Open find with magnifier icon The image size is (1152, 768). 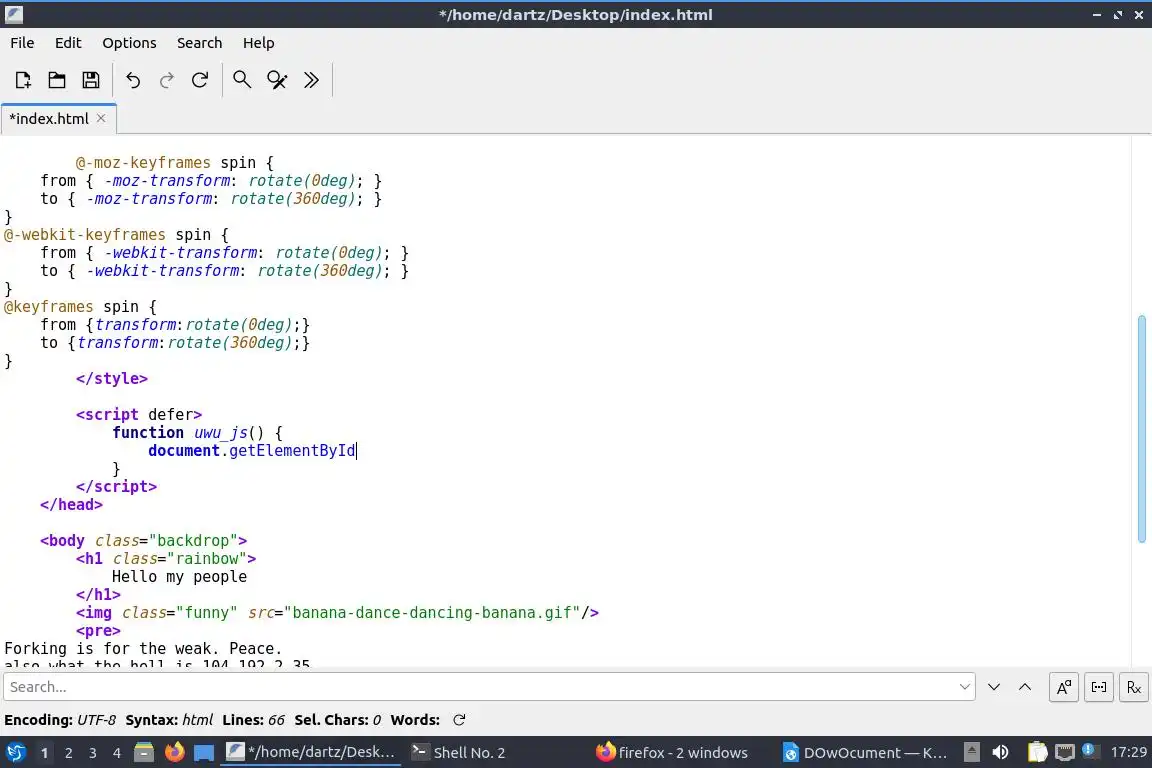point(242,79)
